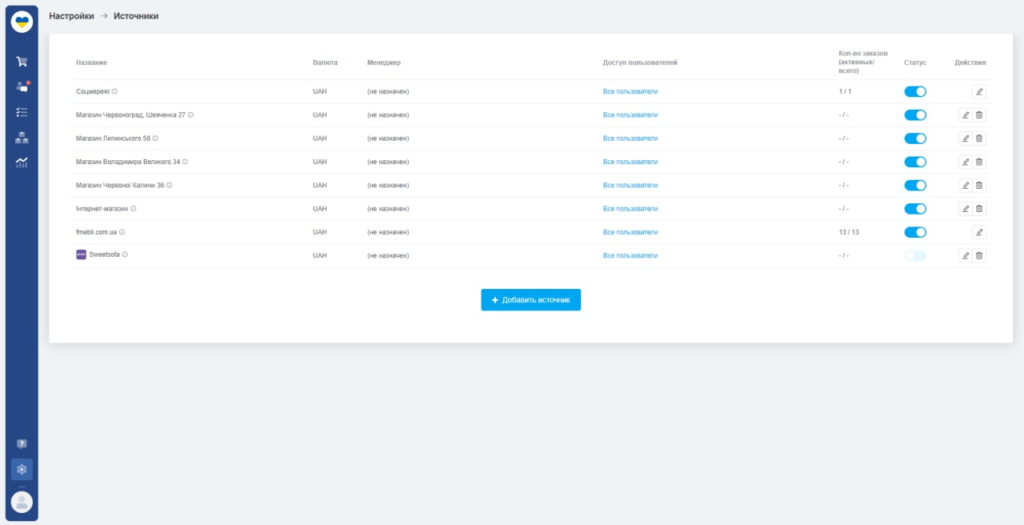Disable the Магазин Червоної Калини 36 toggle
The height and width of the screenshot is (525, 1024).
pyautogui.click(x=915, y=185)
